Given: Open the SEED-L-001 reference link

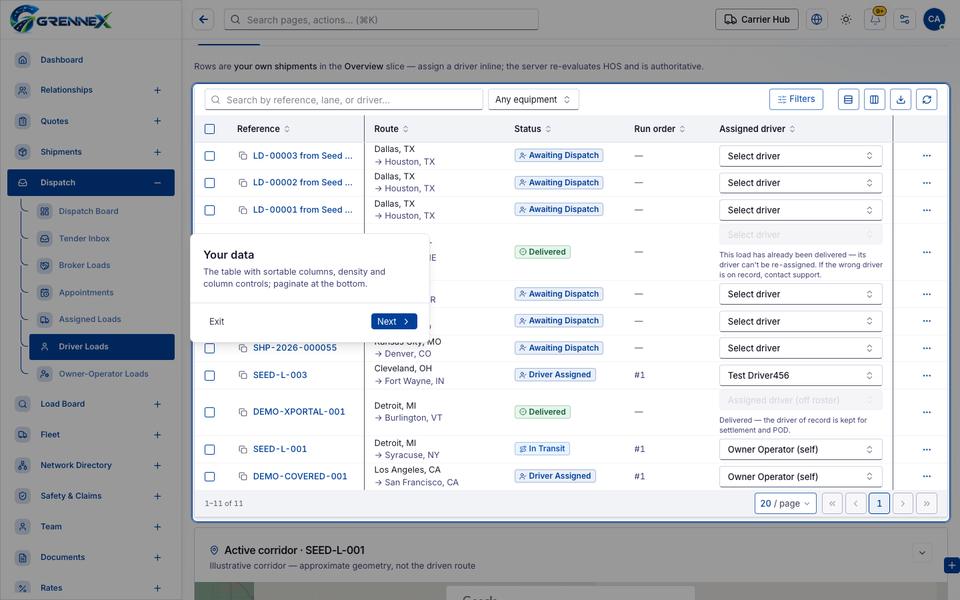Looking at the screenshot, I should click(280, 449).
